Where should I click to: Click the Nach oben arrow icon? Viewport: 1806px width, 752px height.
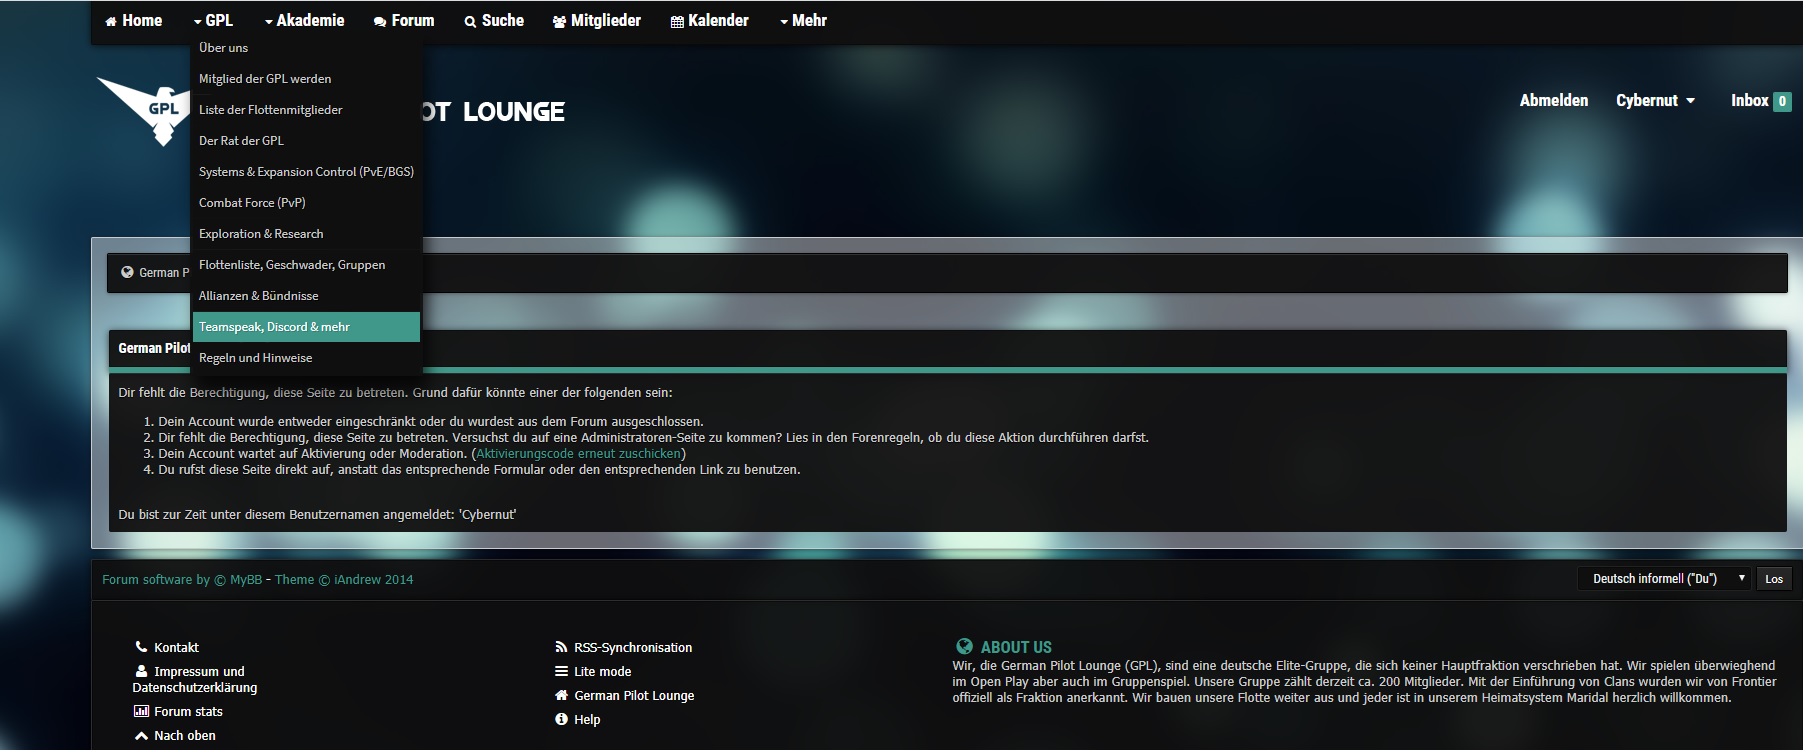[x=141, y=736]
